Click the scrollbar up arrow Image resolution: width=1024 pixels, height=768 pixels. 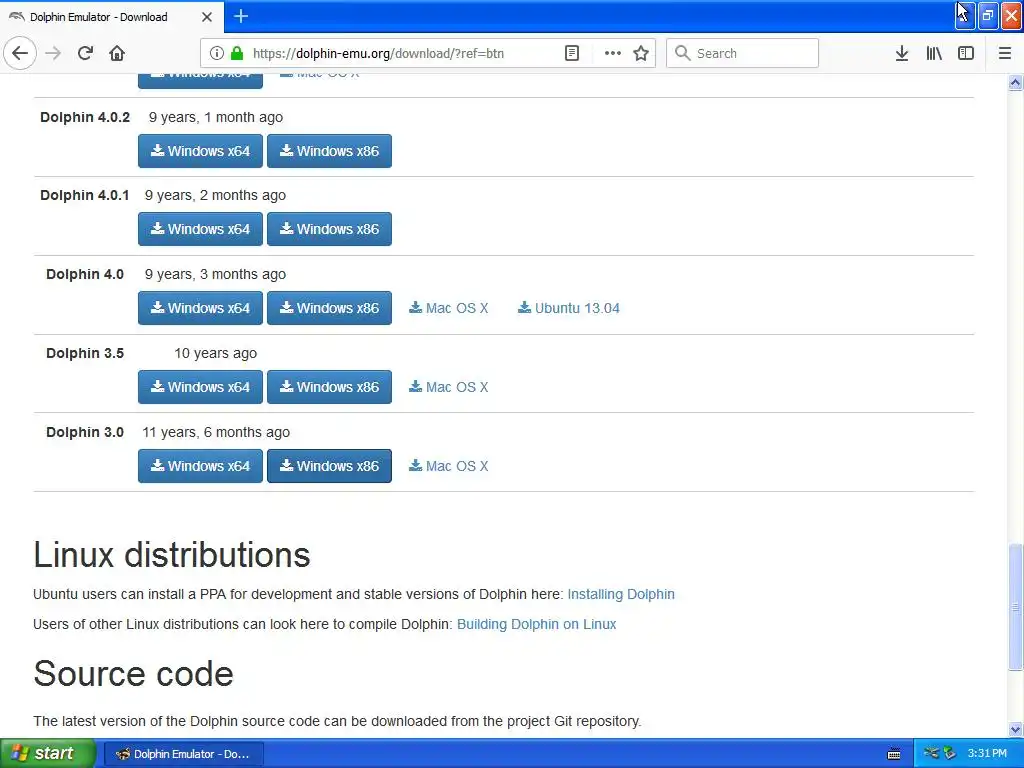[1015, 82]
